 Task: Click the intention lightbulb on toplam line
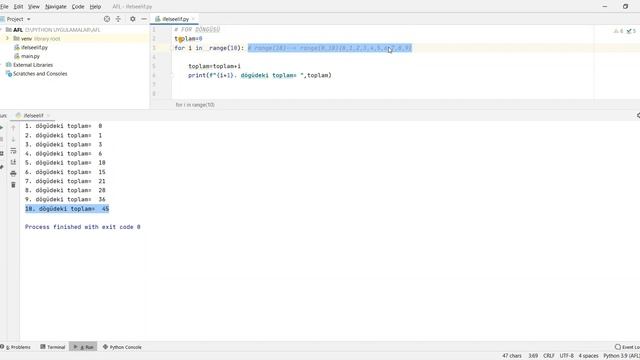pos(180,40)
